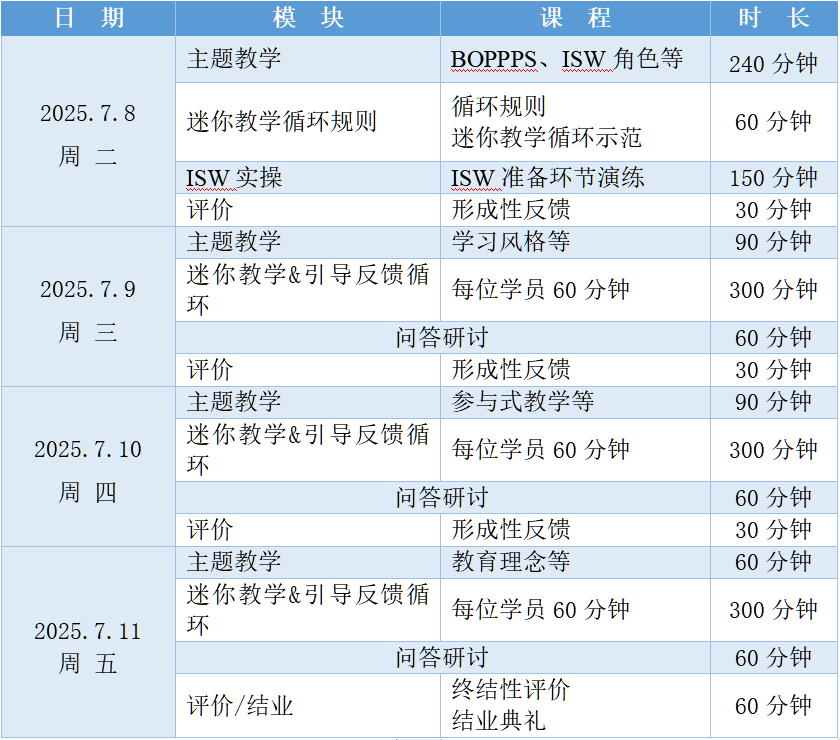Select 迷你教学&引导反馈循环 in the 2025.7.10 section
Screen dimensions: 840x740
point(308,450)
